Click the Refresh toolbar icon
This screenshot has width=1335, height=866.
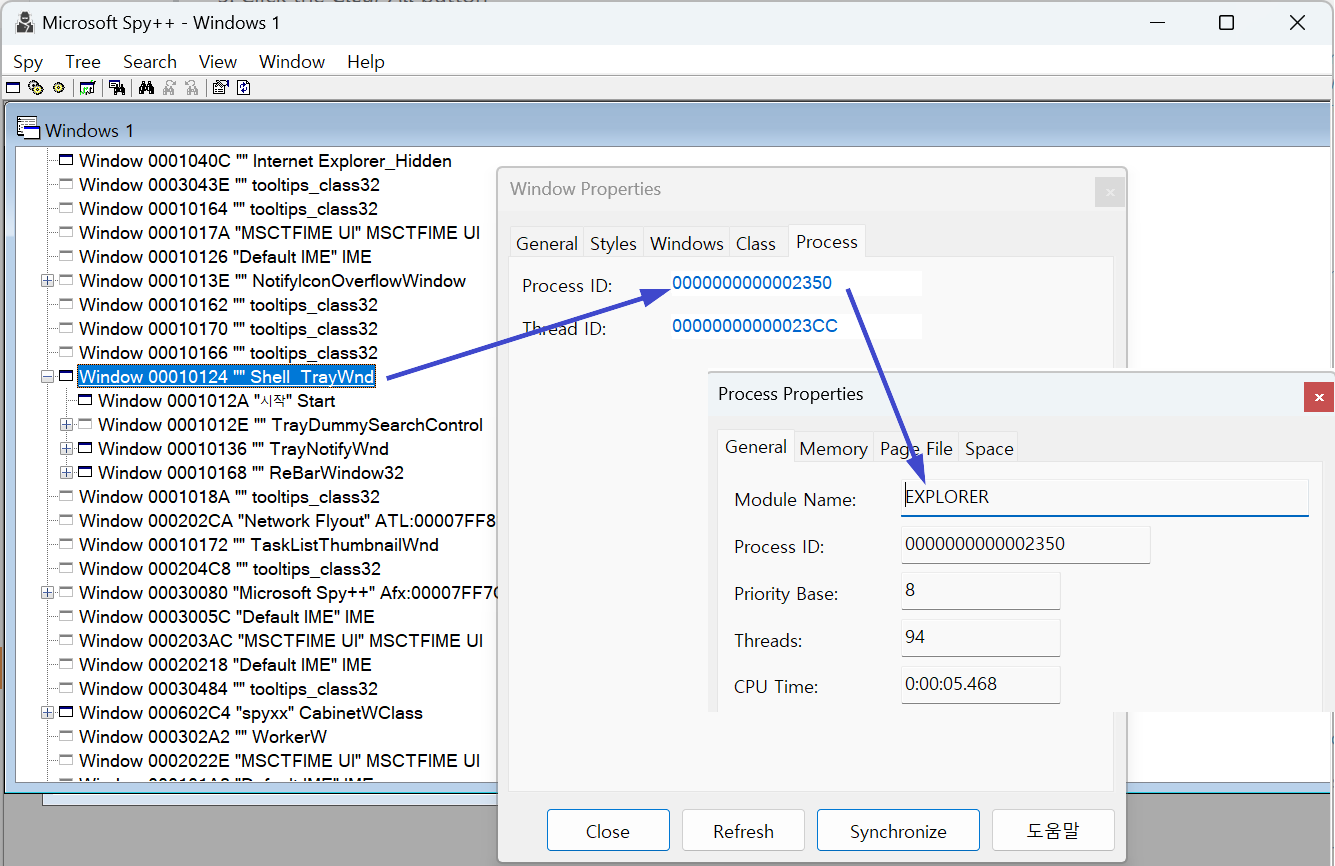(243, 88)
